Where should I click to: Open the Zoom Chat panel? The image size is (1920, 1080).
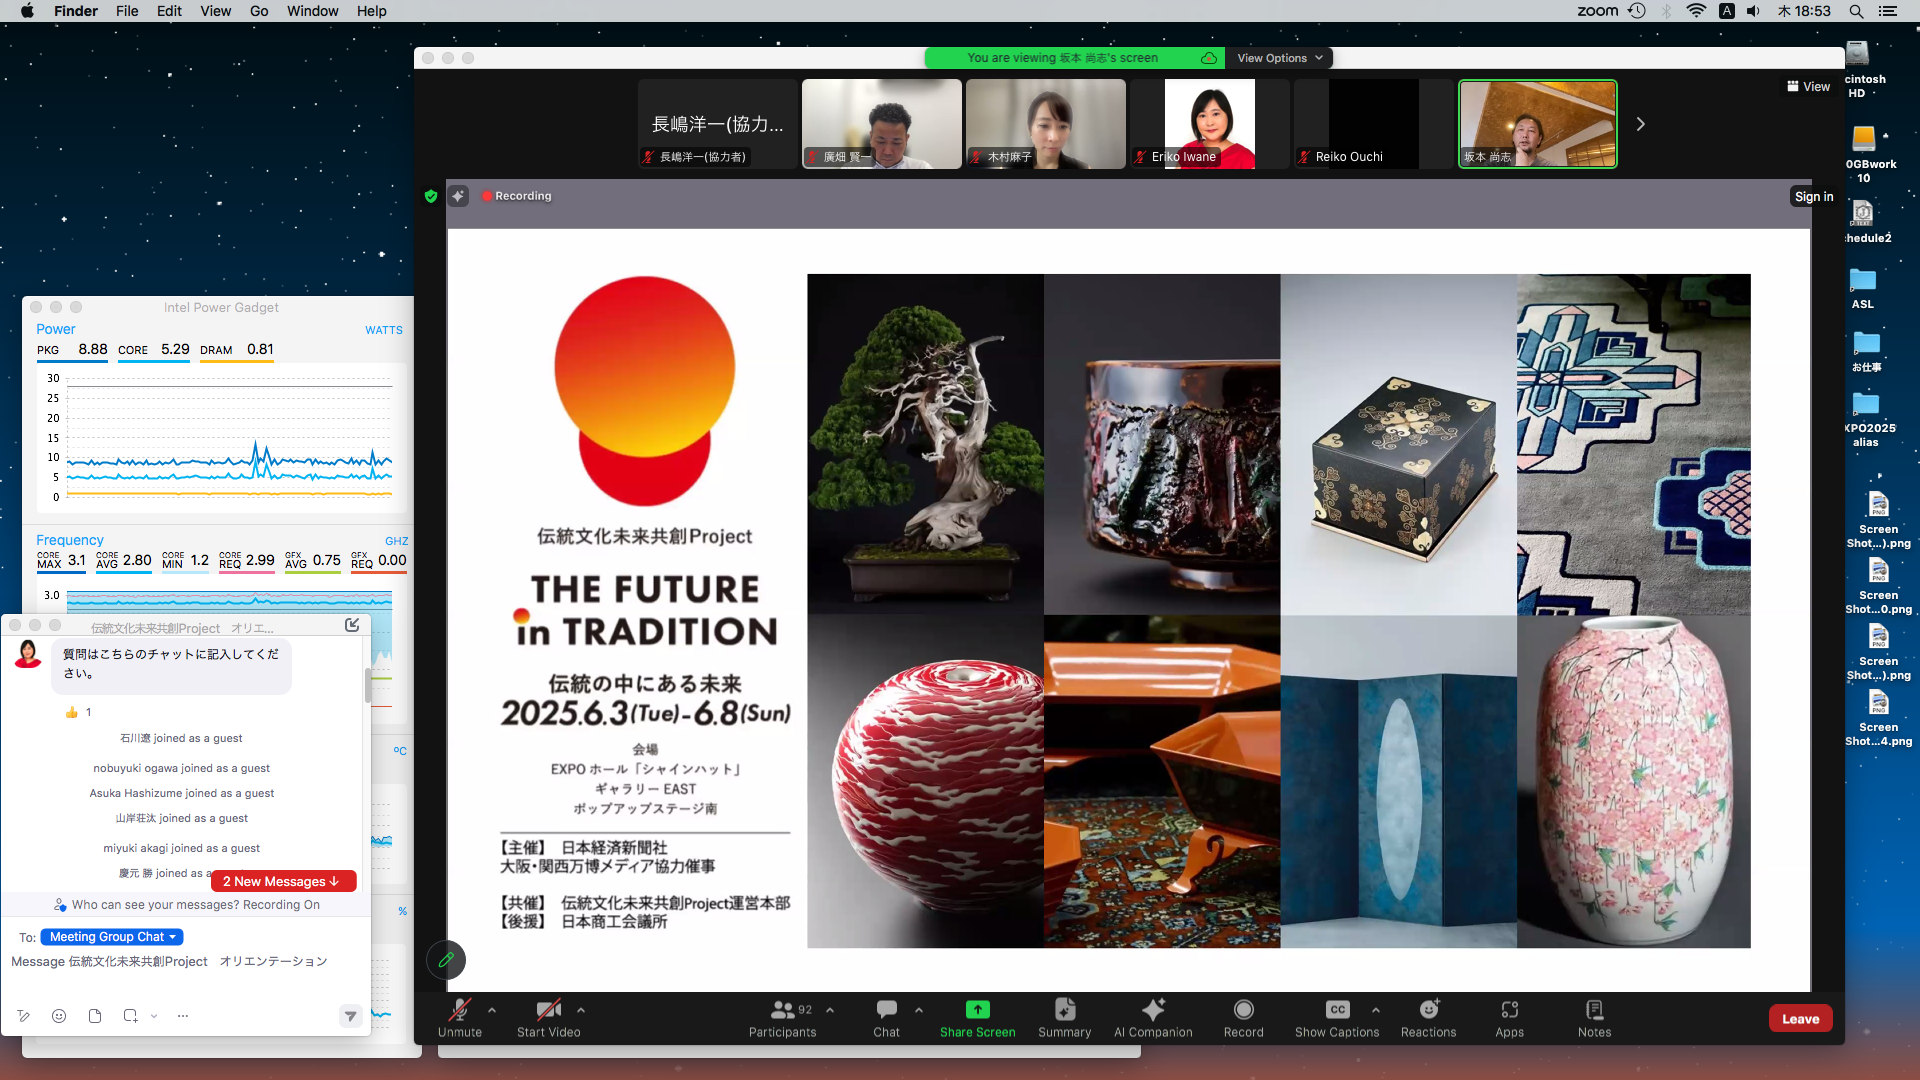(886, 1017)
